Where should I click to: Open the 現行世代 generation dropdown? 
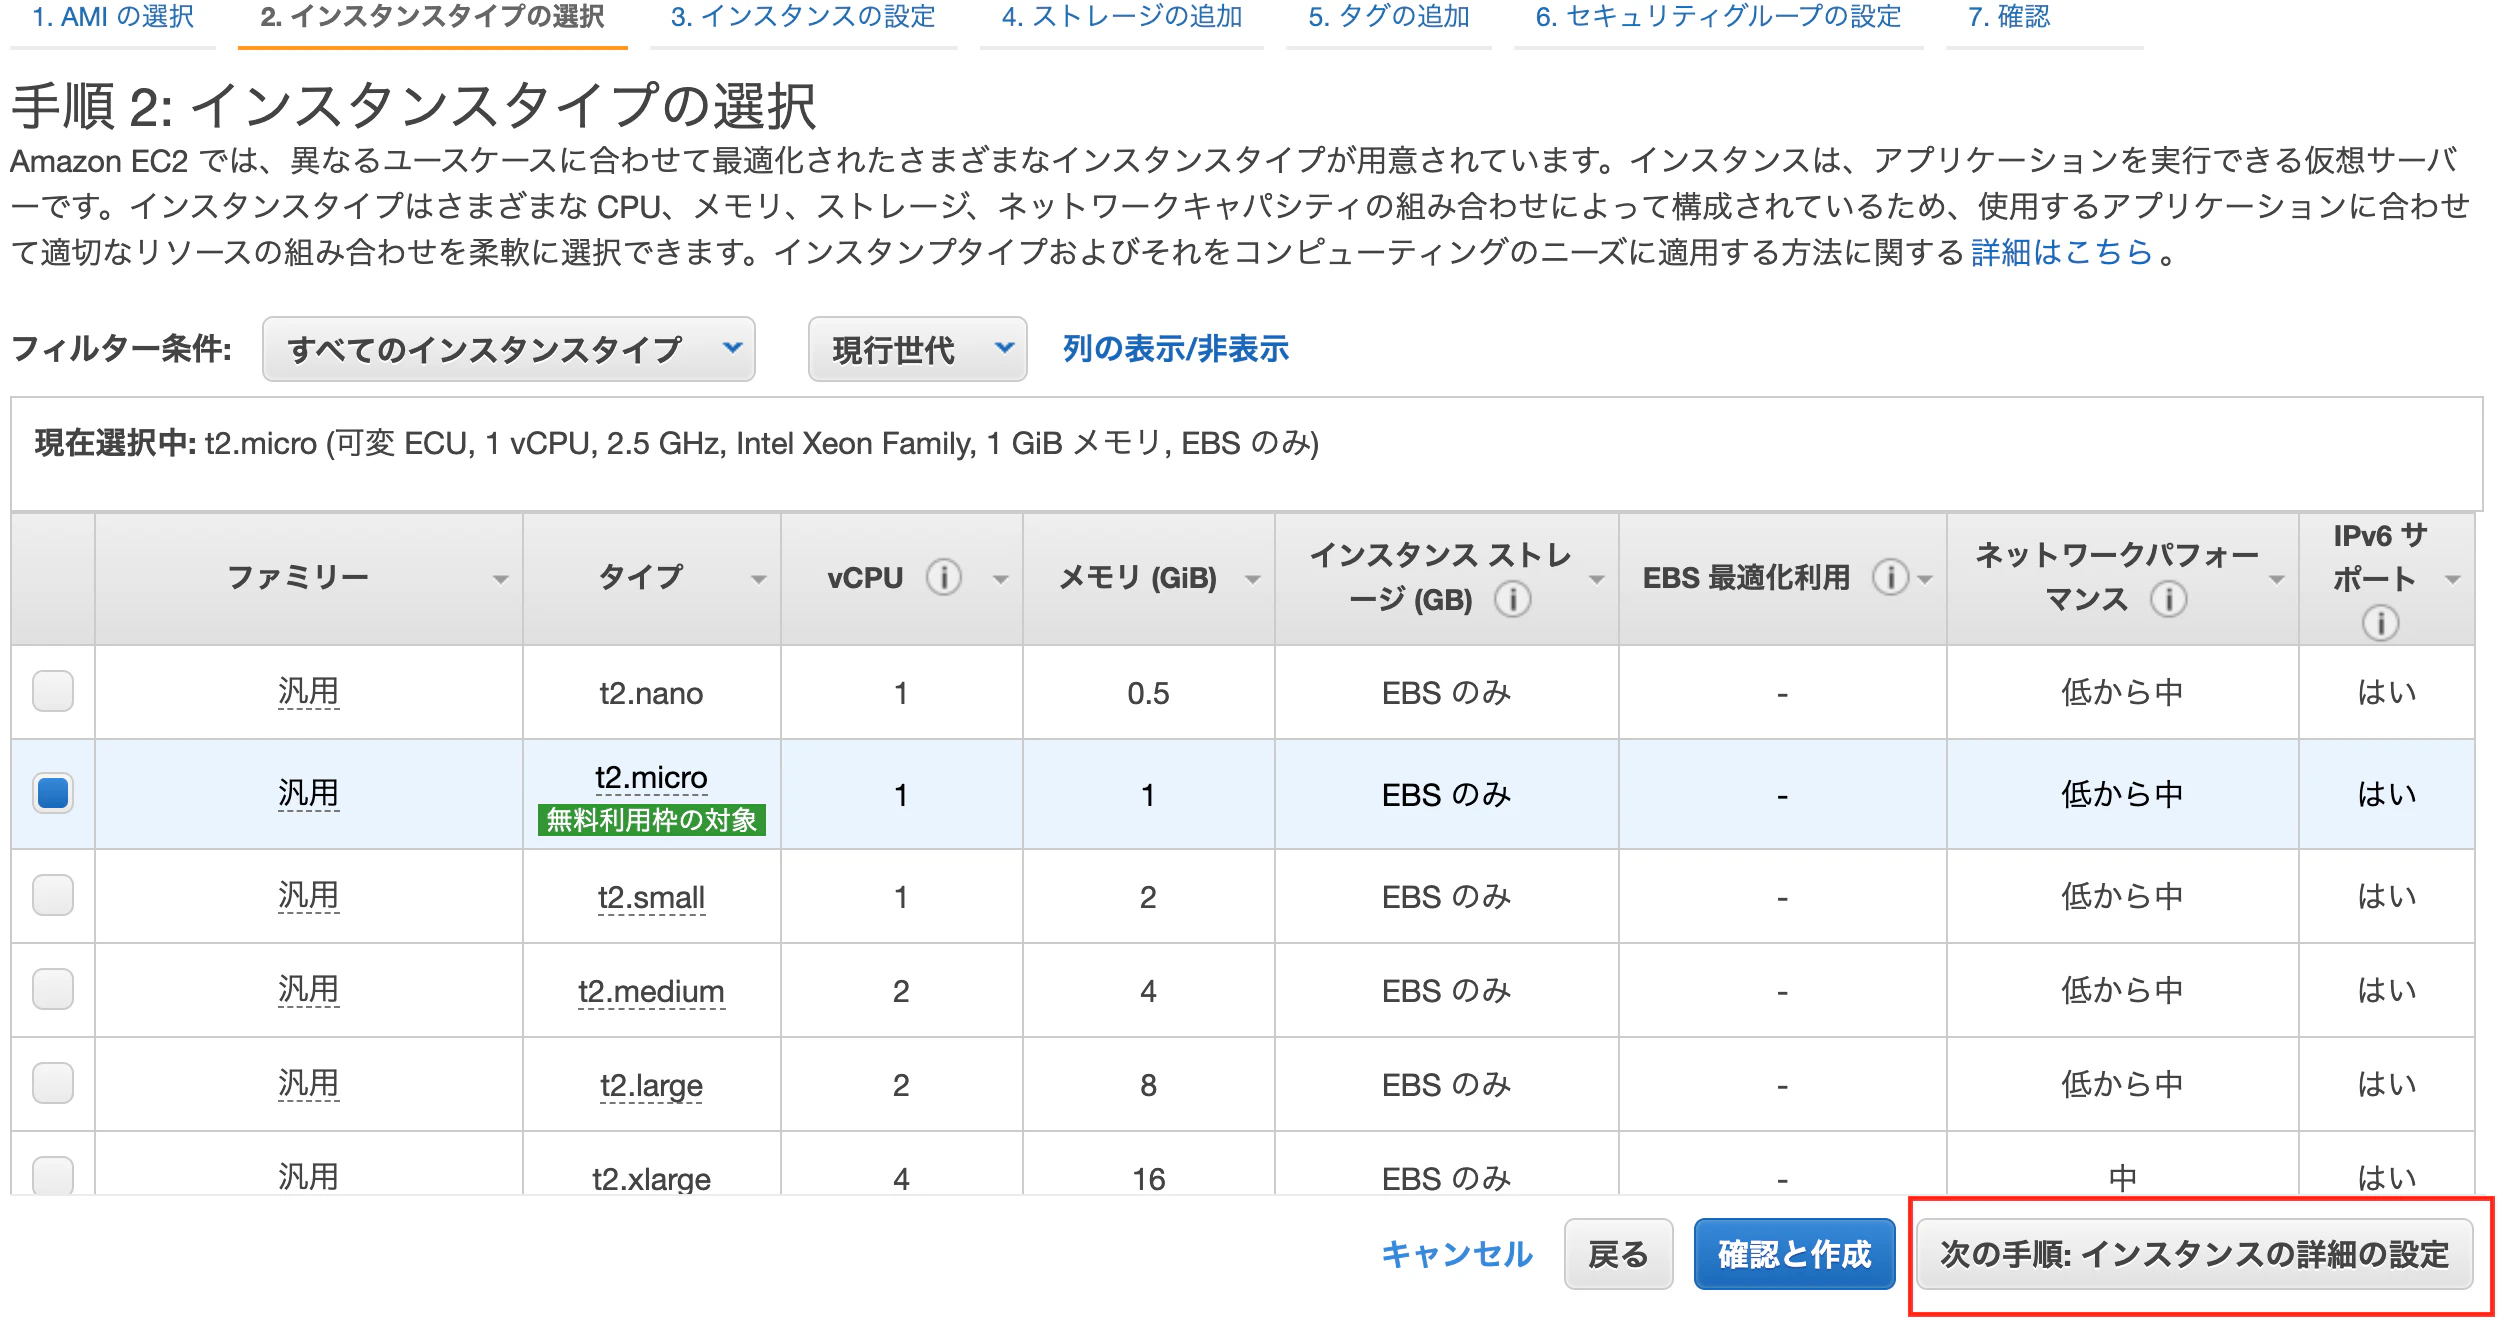click(916, 349)
